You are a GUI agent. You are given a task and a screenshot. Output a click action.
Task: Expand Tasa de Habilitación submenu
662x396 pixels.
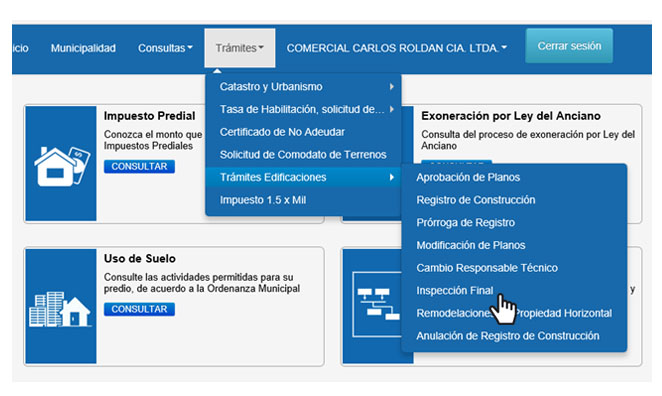point(303,109)
